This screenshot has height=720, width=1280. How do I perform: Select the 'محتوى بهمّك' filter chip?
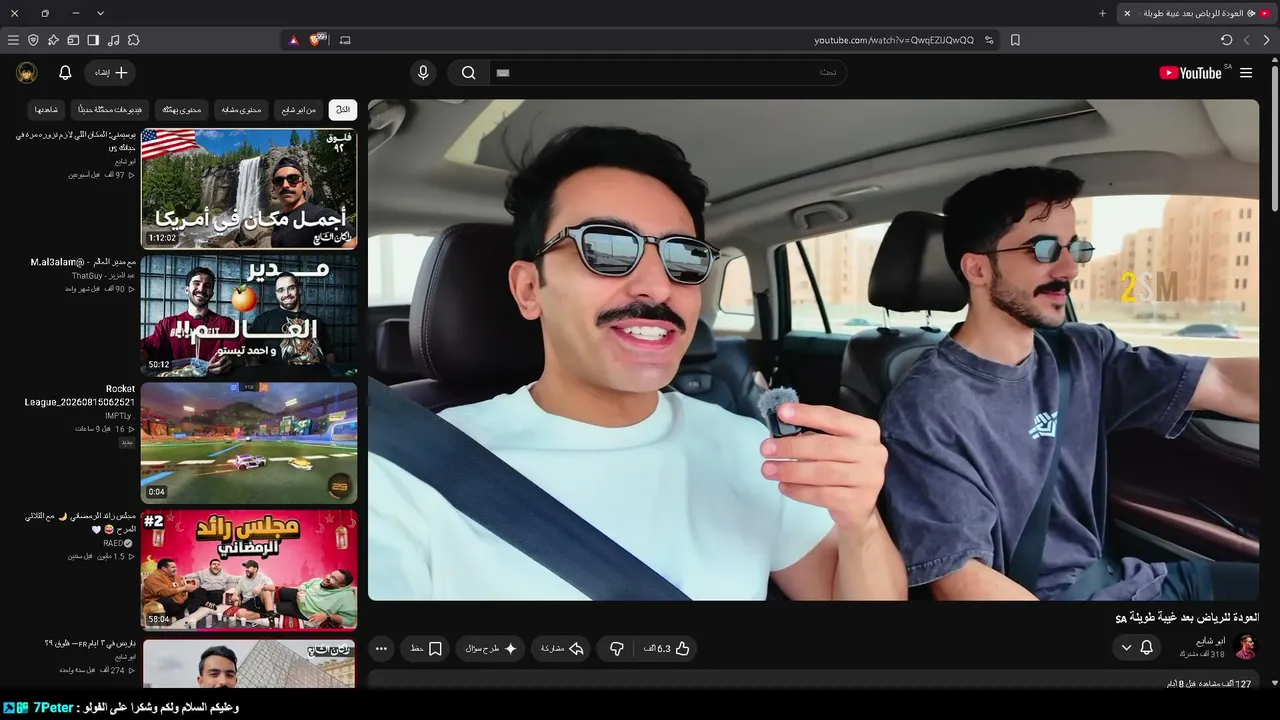[x=181, y=109]
